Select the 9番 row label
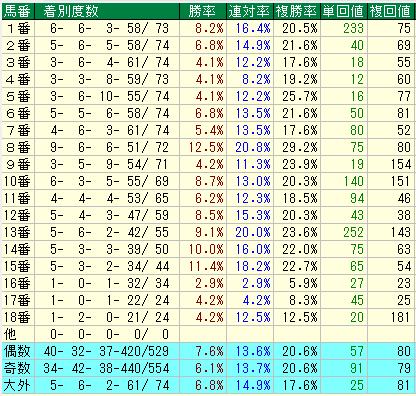The image size is (416, 396). 18,165
